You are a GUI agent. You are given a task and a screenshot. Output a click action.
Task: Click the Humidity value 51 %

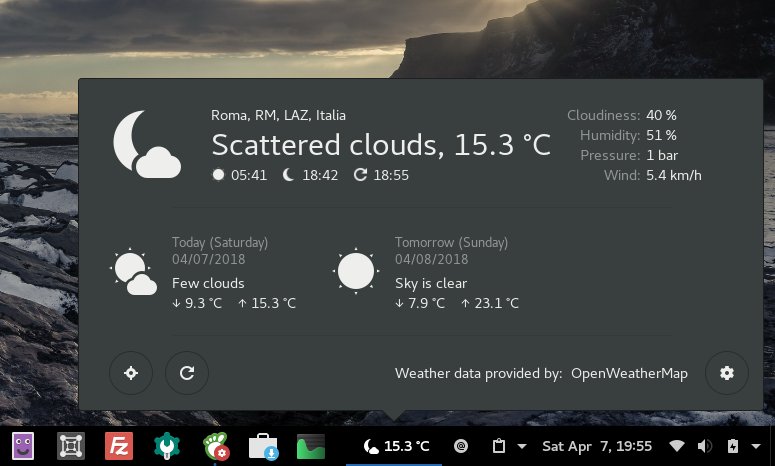(661, 135)
